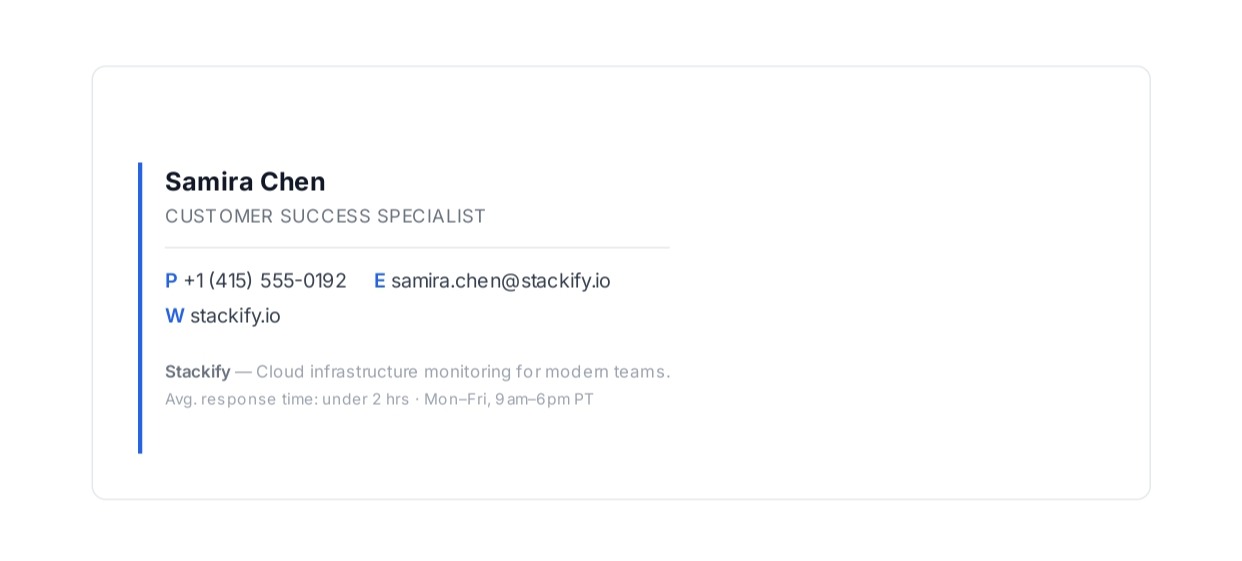Image resolution: width=1242 pixels, height=561 pixels.
Task: Click the blue E email label
Action: [x=380, y=281]
